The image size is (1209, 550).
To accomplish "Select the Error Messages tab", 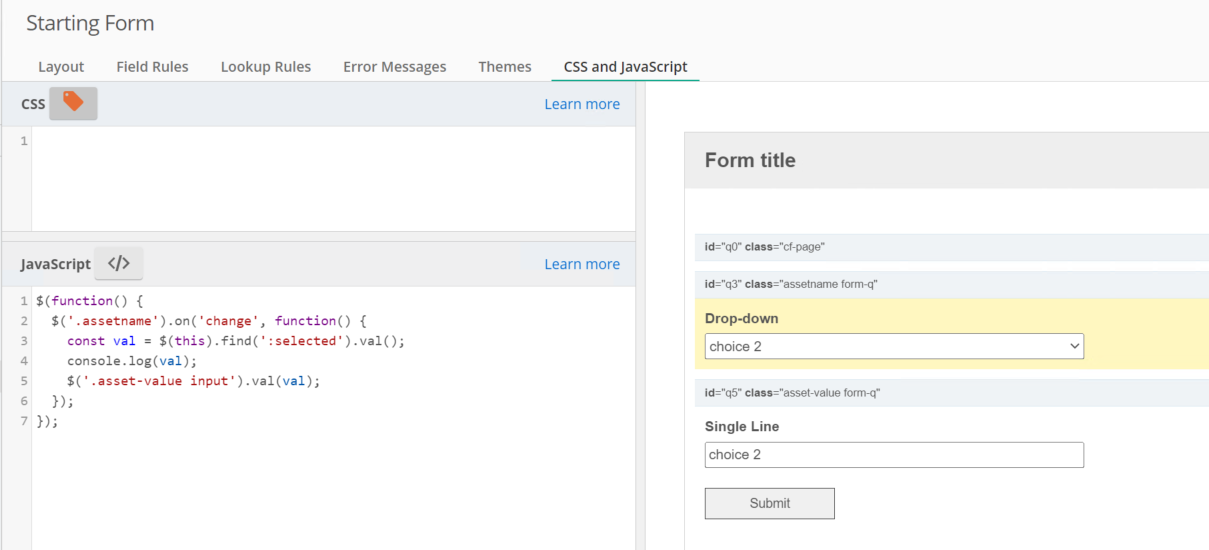I will pos(394,67).
